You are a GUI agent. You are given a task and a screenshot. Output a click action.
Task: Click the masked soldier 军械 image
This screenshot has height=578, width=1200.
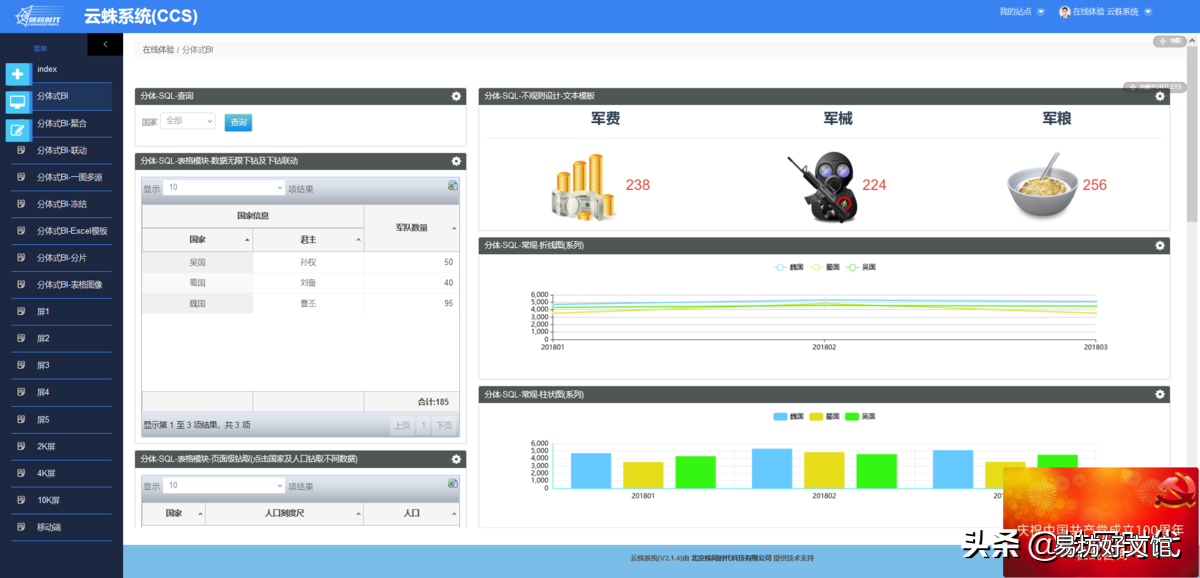[x=822, y=188]
